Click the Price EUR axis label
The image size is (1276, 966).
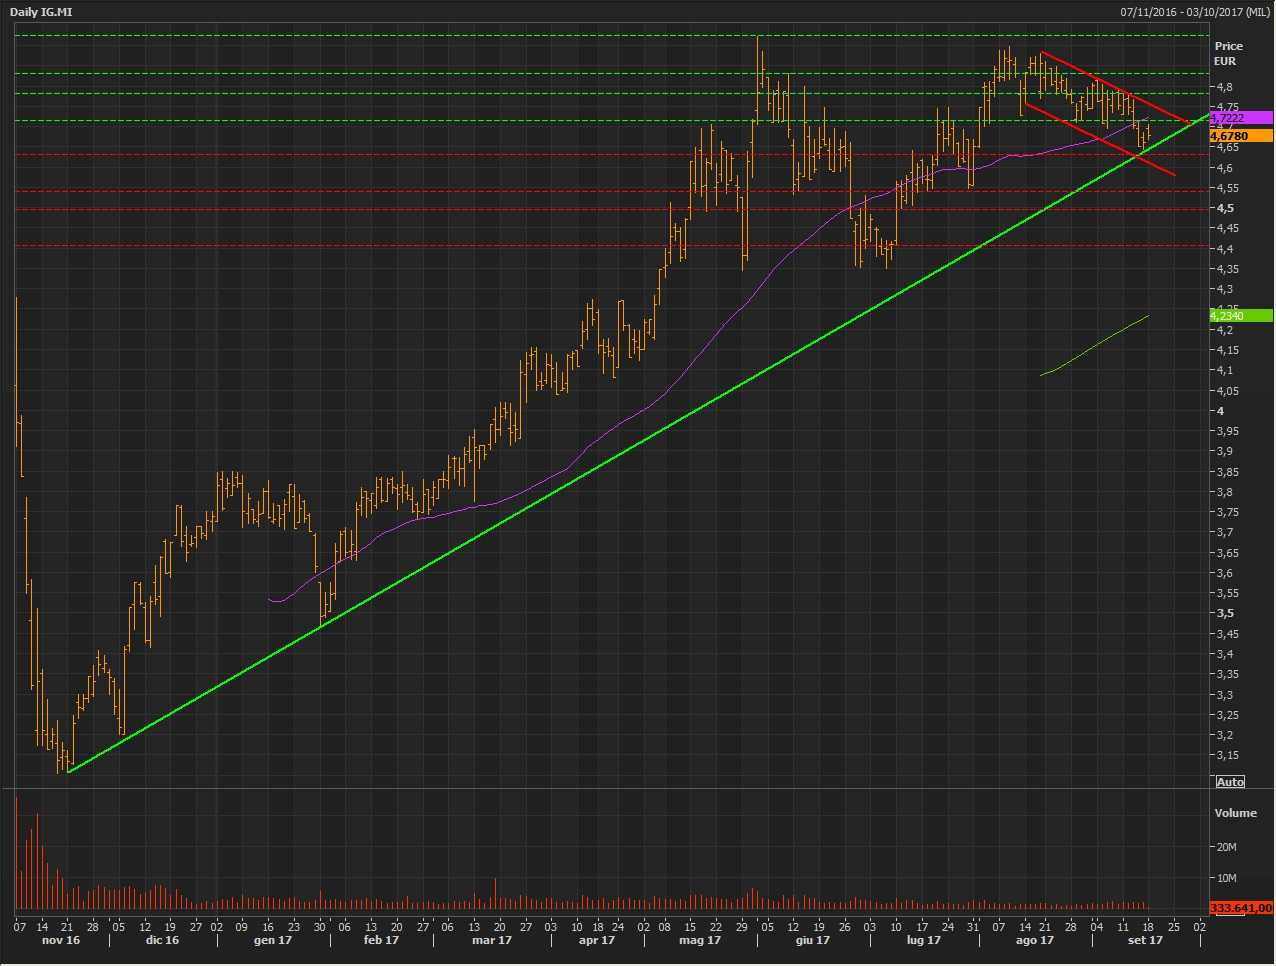click(1228, 53)
